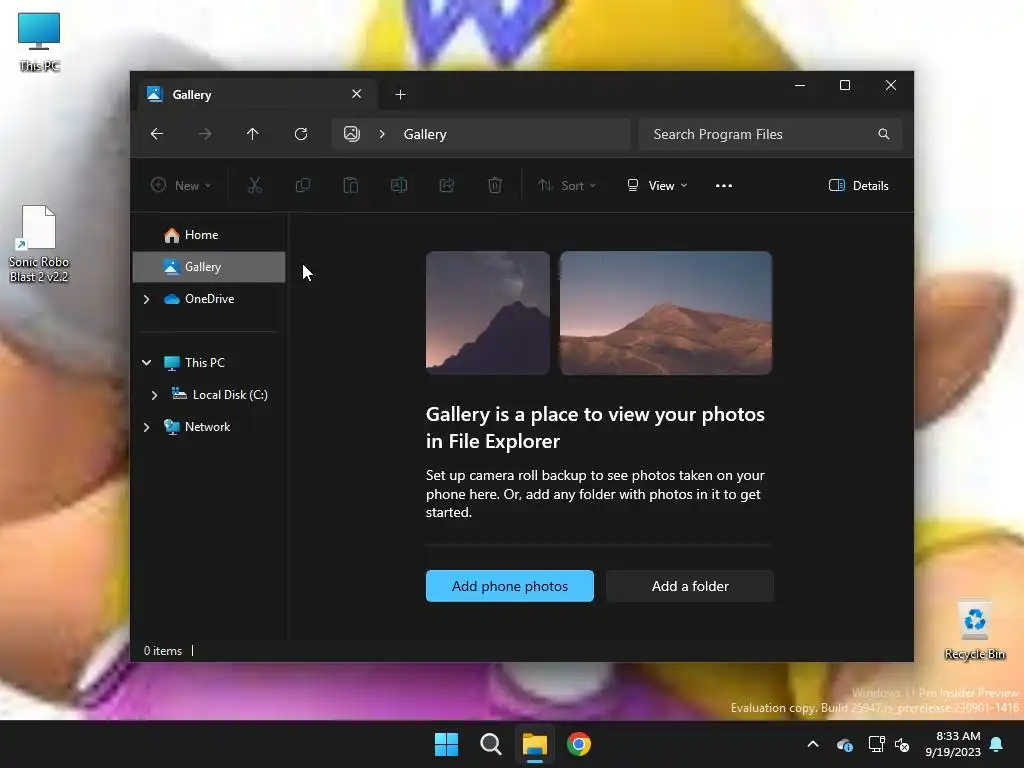Open Local Disk (C:) in sidebar
1024x768 pixels.
point(209,394)
